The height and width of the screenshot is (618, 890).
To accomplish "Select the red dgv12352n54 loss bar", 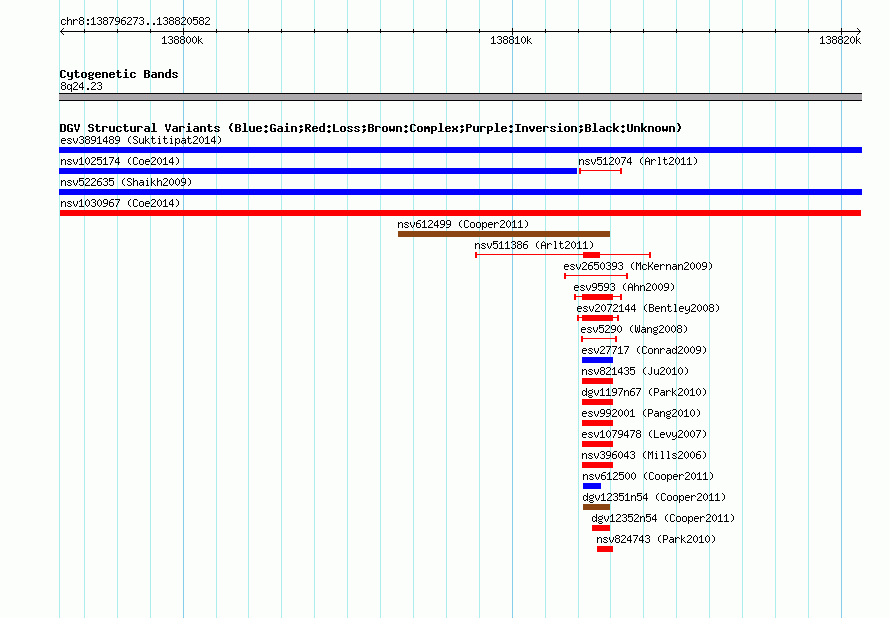I will coord(601,528).
